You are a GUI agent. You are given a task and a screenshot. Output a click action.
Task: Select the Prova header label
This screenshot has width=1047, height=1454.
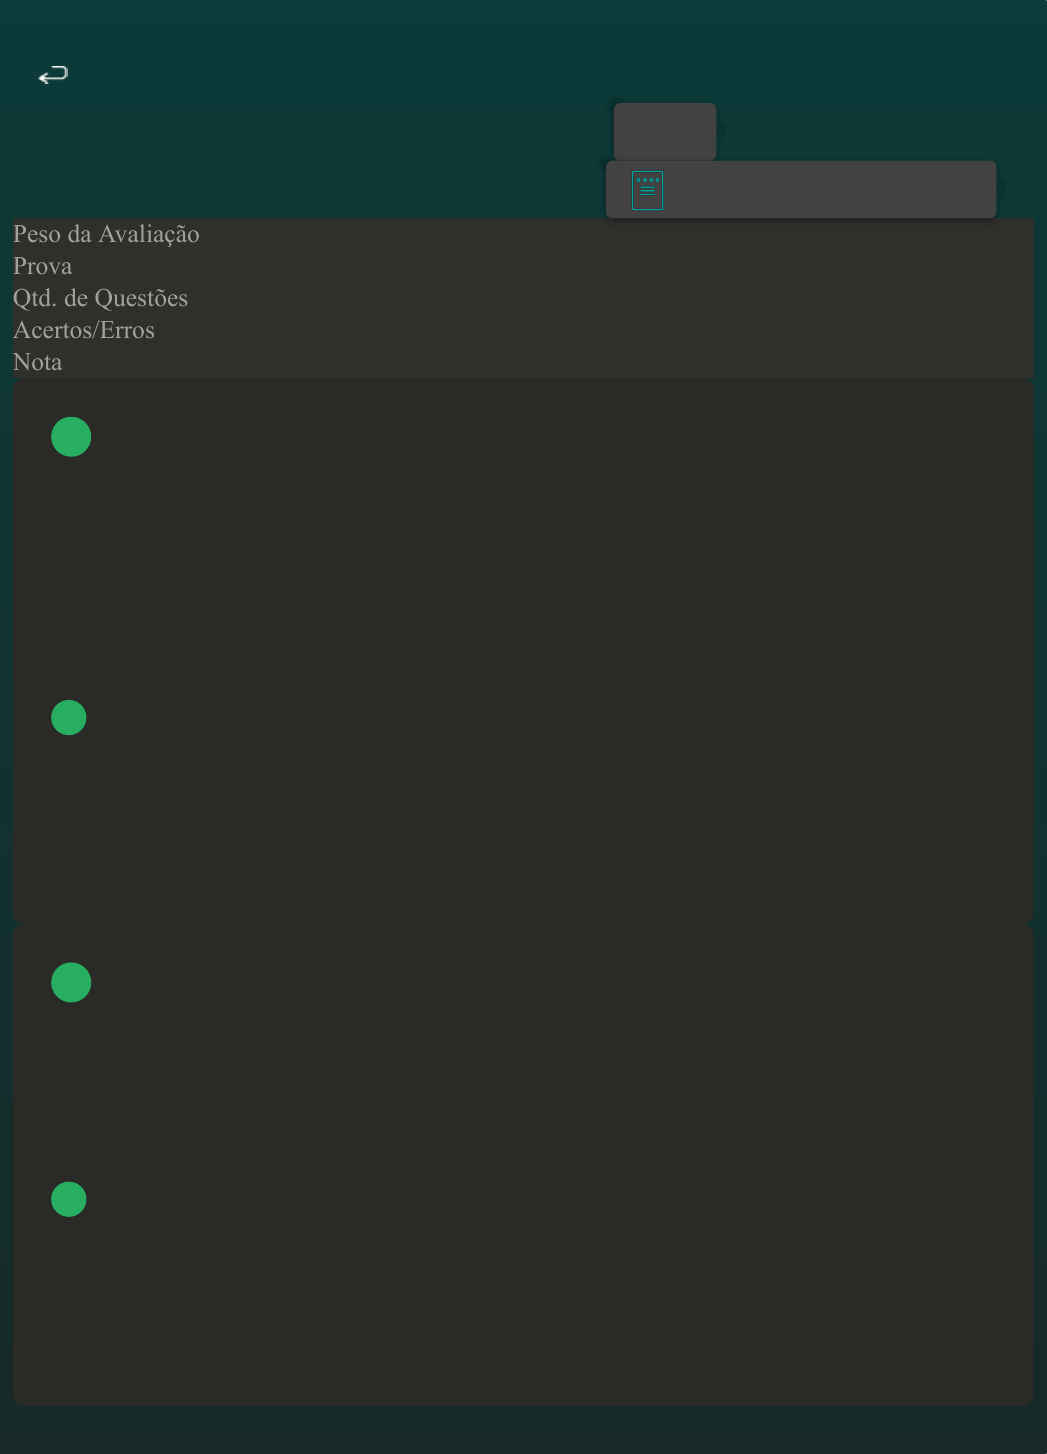43,266
